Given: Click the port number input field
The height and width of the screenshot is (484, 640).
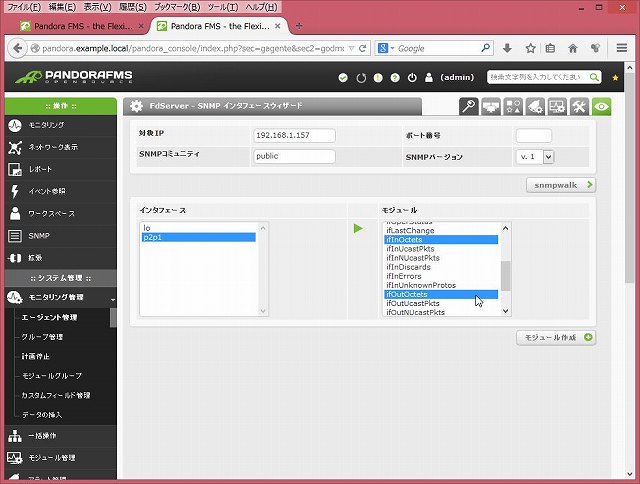Looking at the screenshot, I should point(533,135).
